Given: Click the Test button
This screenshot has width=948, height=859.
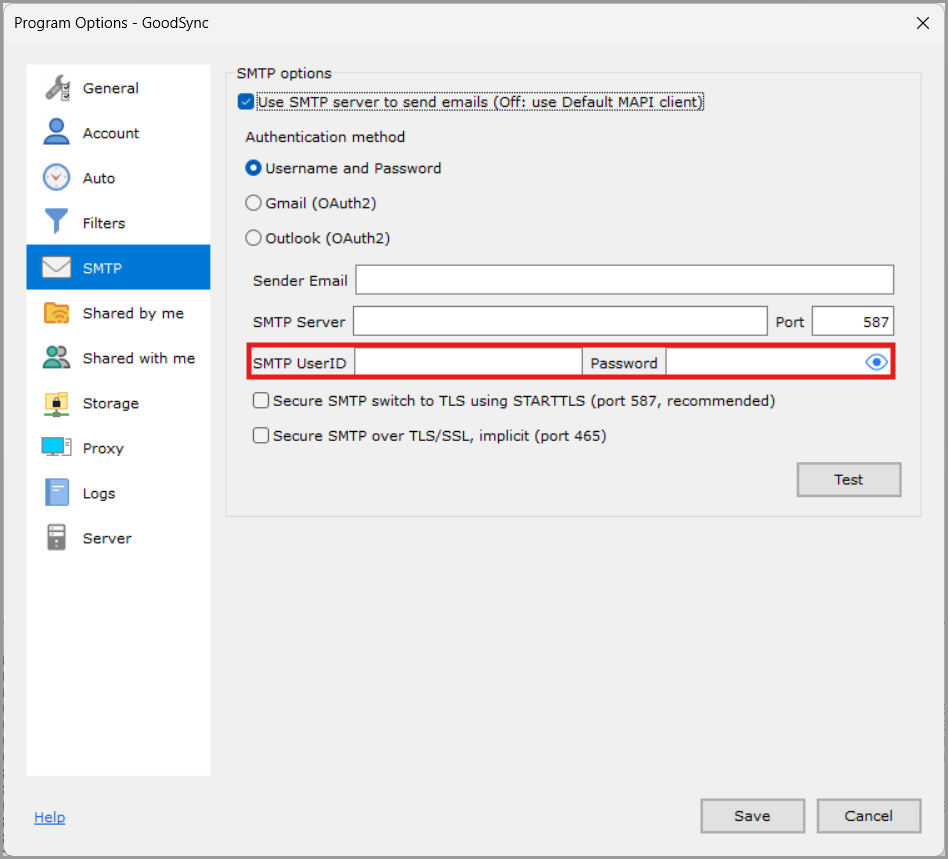Looking at the screenshot, I should click(x=848, y=479).
